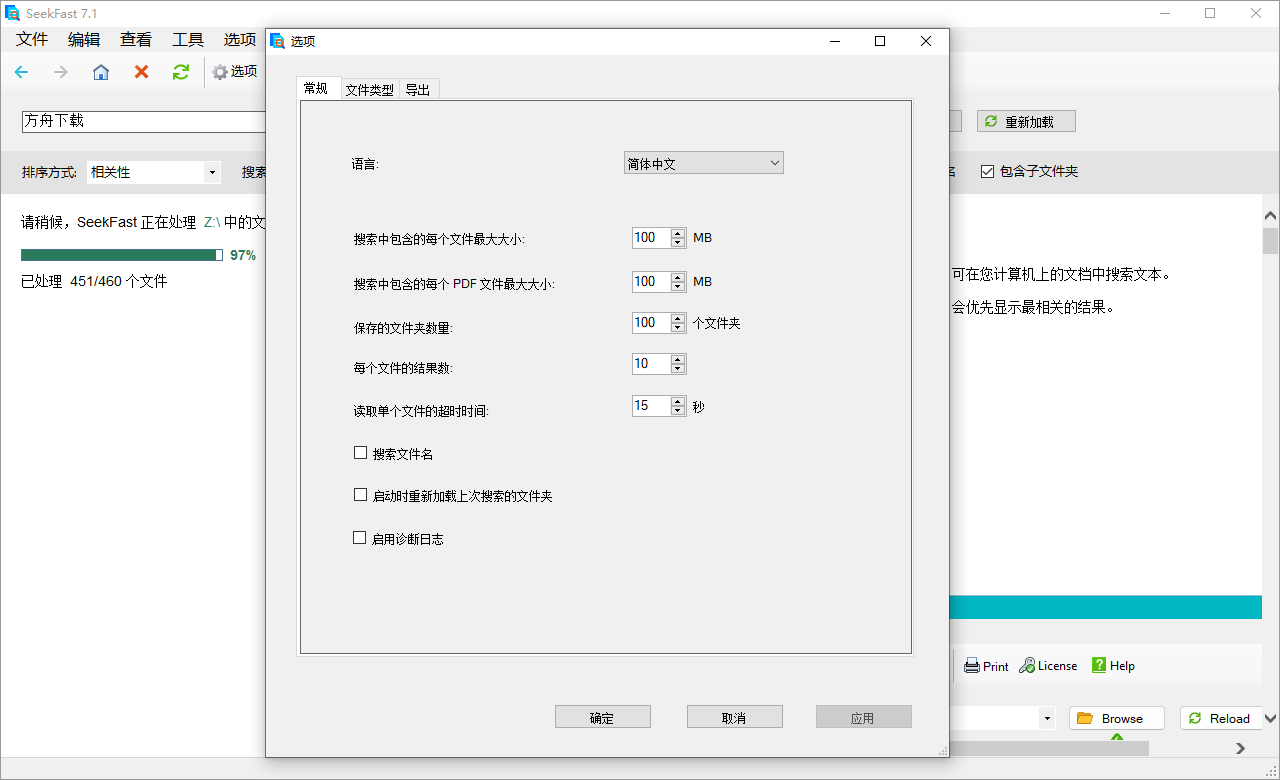Decrease saved folders count
This screenshot has width=1280, height=780.
[678, 328]
